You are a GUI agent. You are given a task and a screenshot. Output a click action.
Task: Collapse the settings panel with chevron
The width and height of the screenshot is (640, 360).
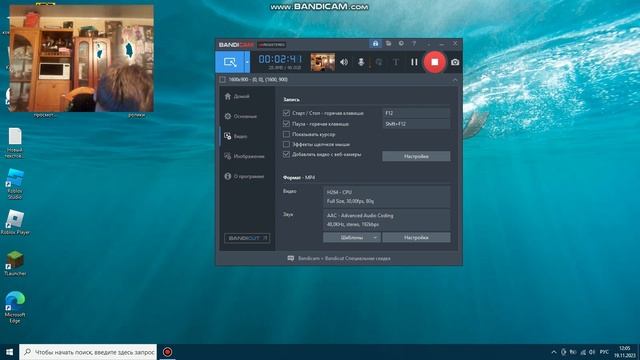tap(455, 80)
